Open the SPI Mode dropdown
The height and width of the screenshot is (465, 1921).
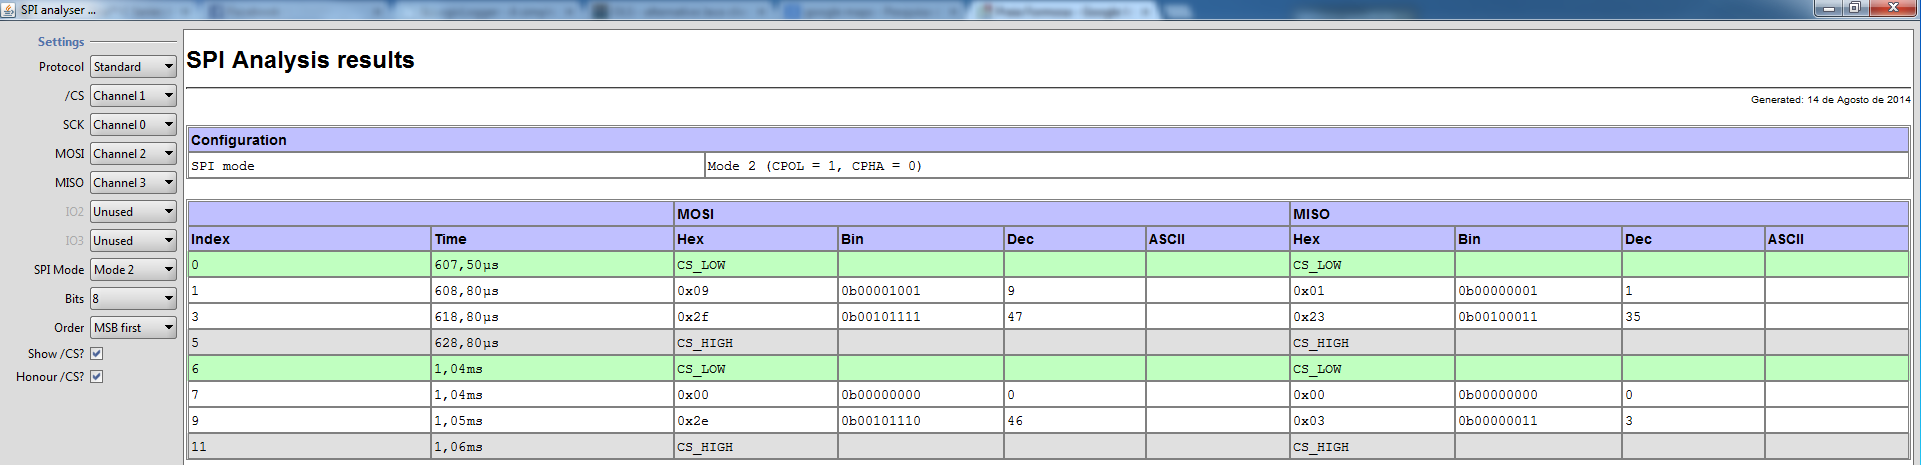click(133, 270)
